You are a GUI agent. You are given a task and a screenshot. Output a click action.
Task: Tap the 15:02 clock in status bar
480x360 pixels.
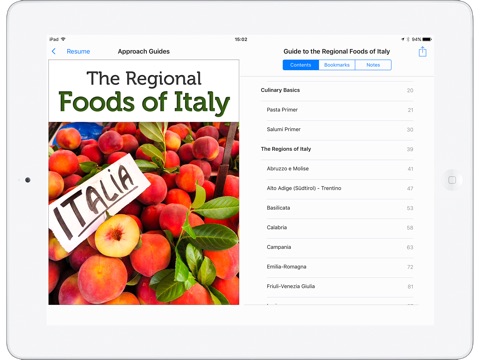[241, 39]
